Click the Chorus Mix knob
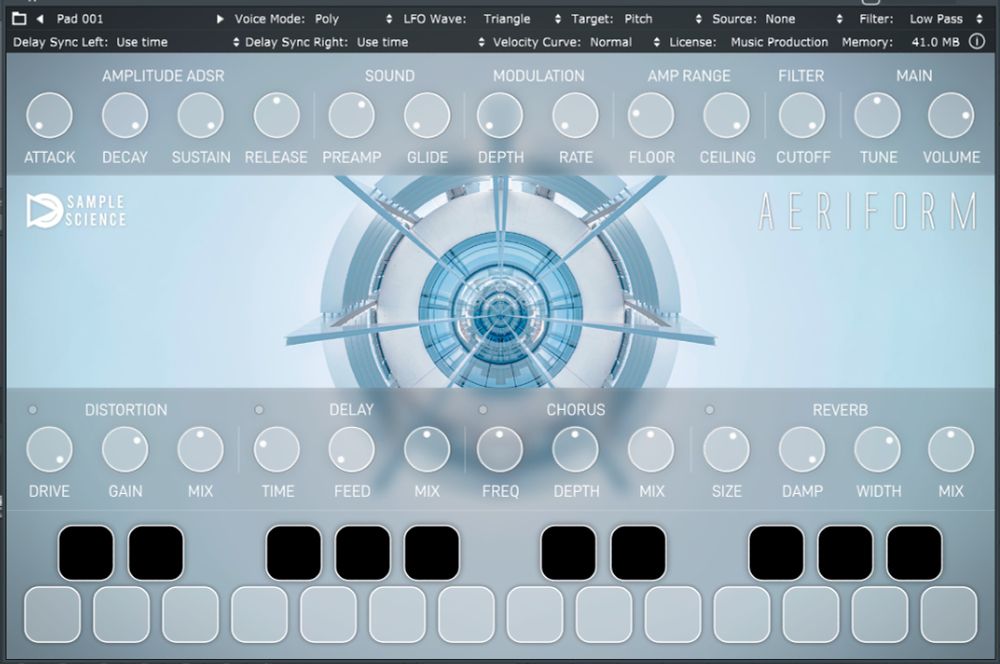 click(651, 450)
